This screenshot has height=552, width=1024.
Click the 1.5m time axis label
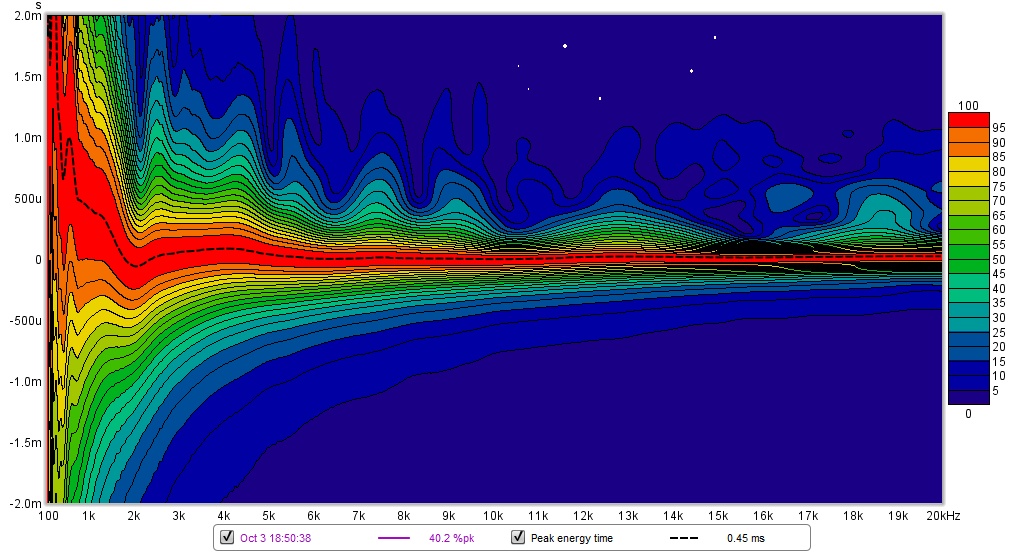pos(28,76)
